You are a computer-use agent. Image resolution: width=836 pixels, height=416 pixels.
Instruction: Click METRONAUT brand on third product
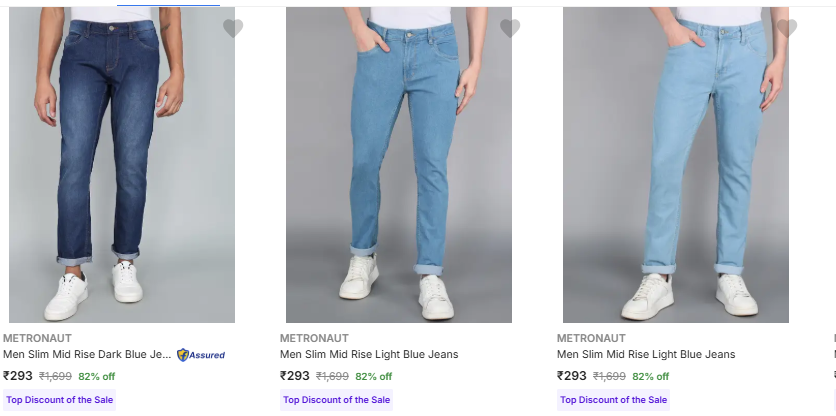591,338
